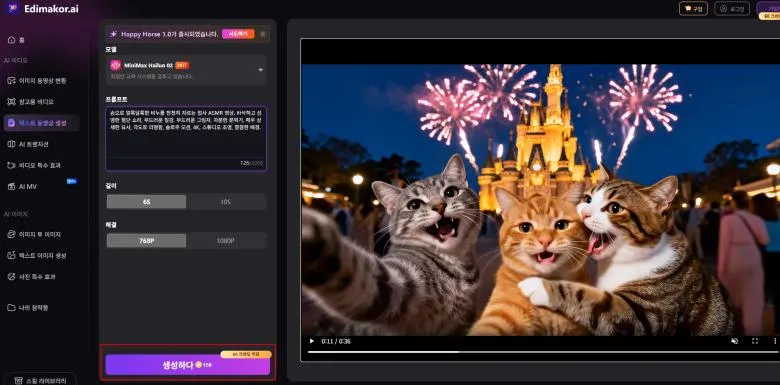Open the AI translation sidebar item
780x385 pixels.
[29, 144]
